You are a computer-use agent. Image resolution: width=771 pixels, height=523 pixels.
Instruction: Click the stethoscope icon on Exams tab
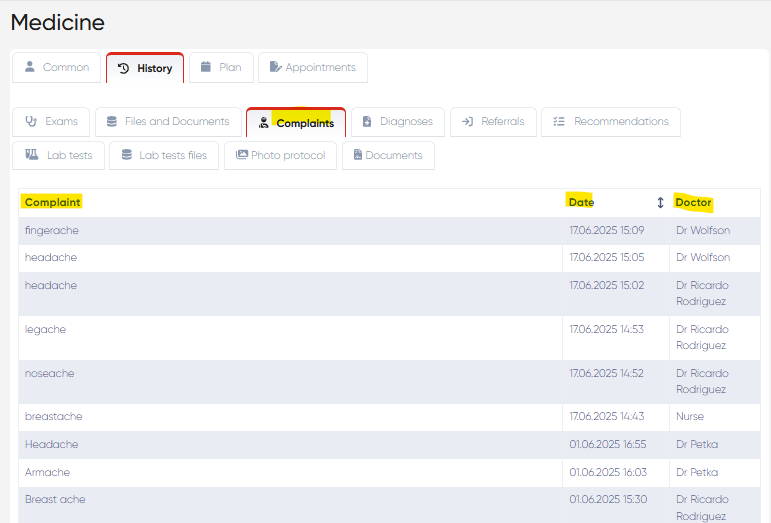tap(32, 122)
